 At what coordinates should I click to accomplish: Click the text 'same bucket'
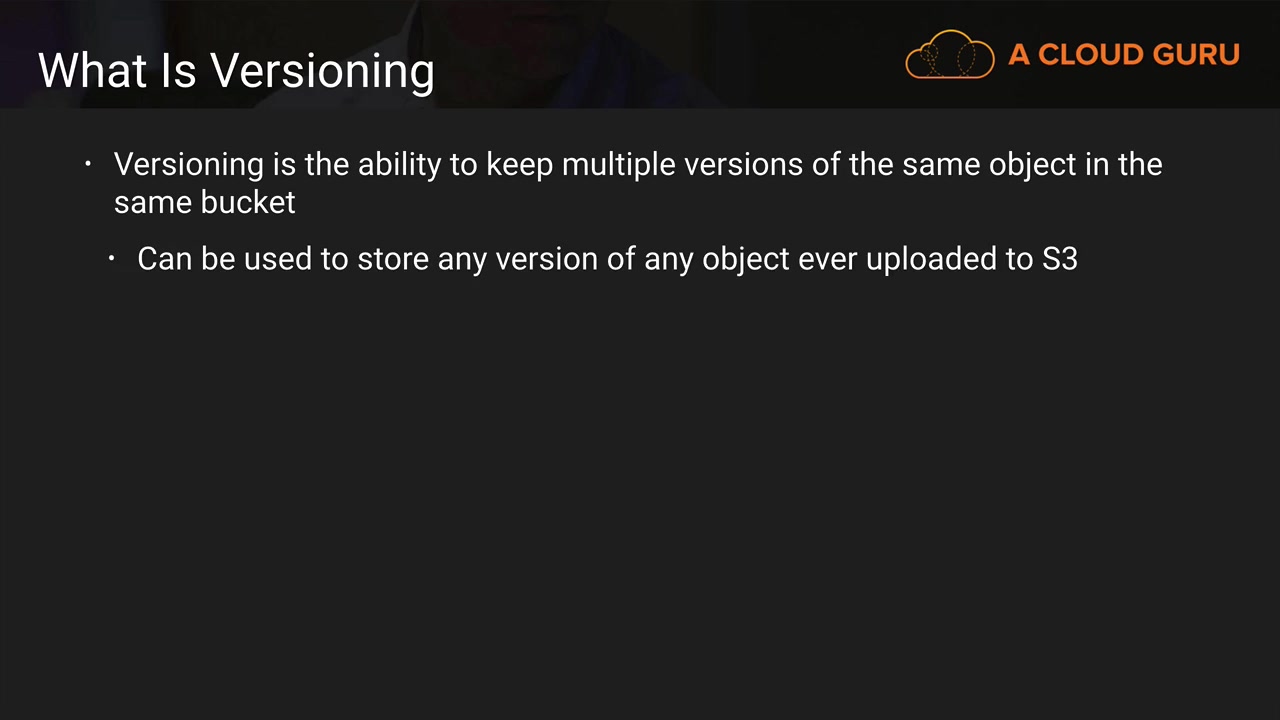coord(205,202)
